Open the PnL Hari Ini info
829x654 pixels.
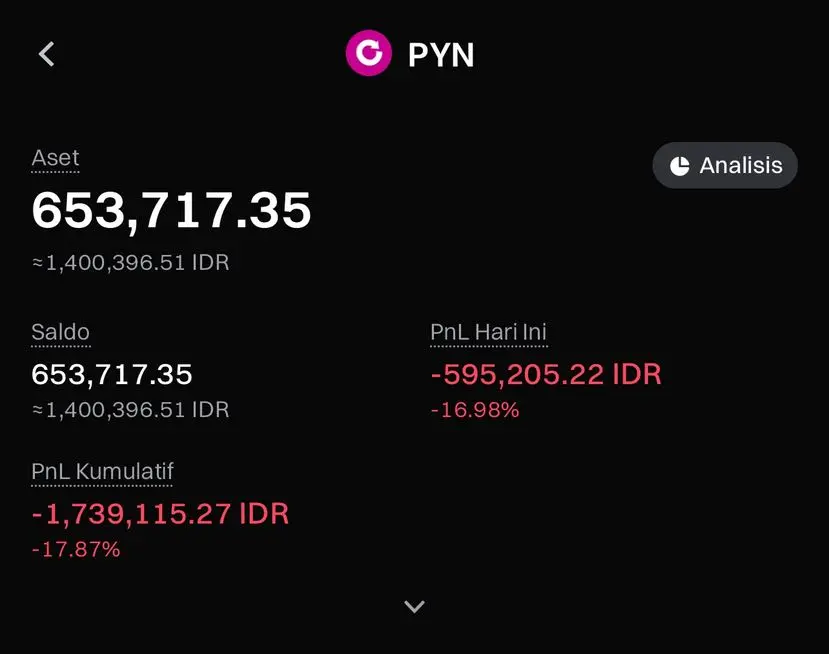[x=489, y=332]
